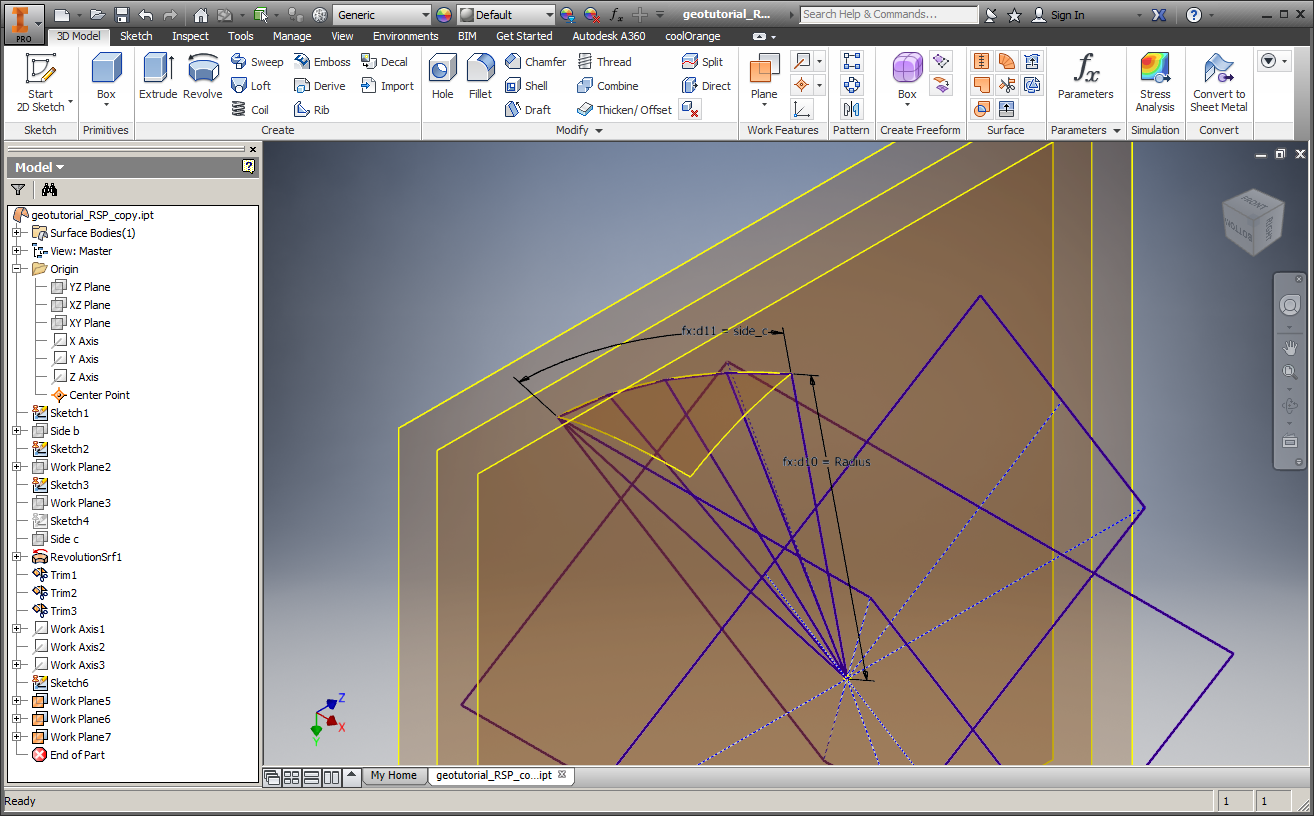
Task: Select the Decal tool
Action: click(384, 62)
